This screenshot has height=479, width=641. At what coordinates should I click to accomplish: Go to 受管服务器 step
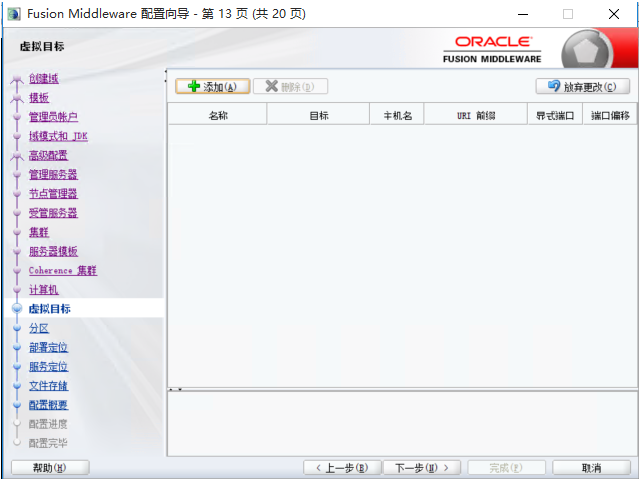coord(53,213)
